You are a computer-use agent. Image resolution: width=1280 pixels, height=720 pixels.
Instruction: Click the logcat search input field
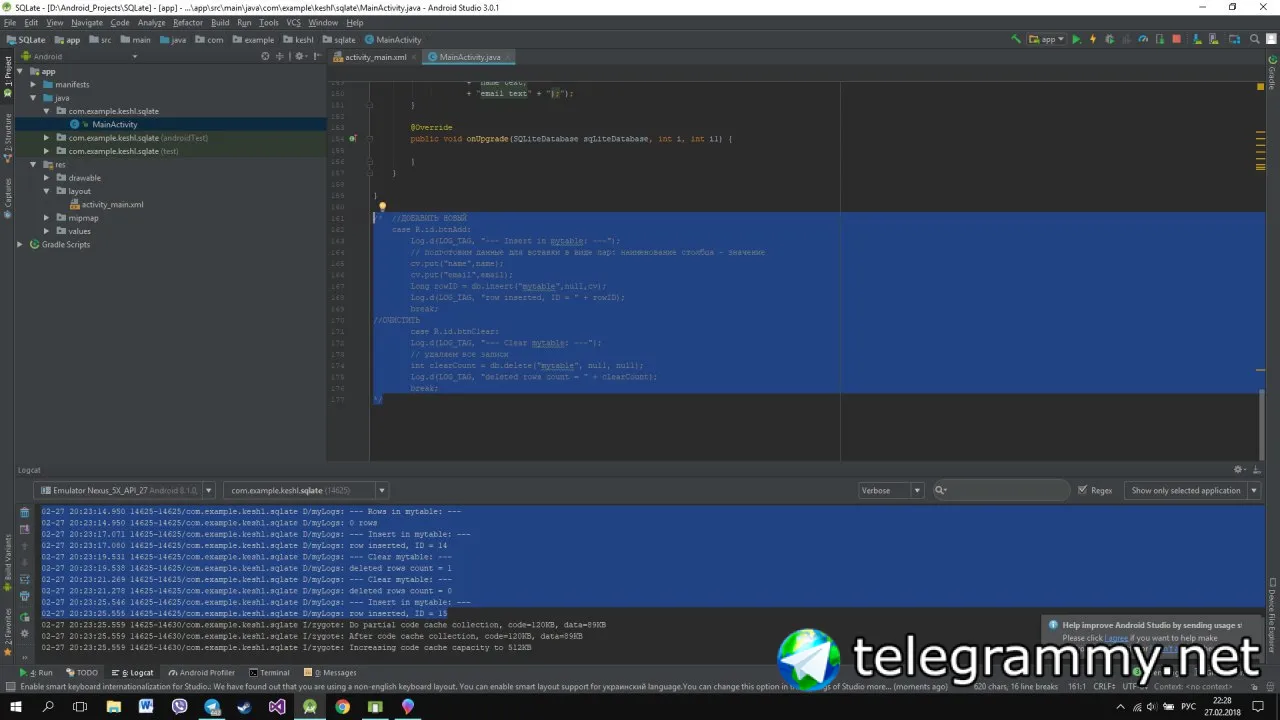(x=1002, y=490)
